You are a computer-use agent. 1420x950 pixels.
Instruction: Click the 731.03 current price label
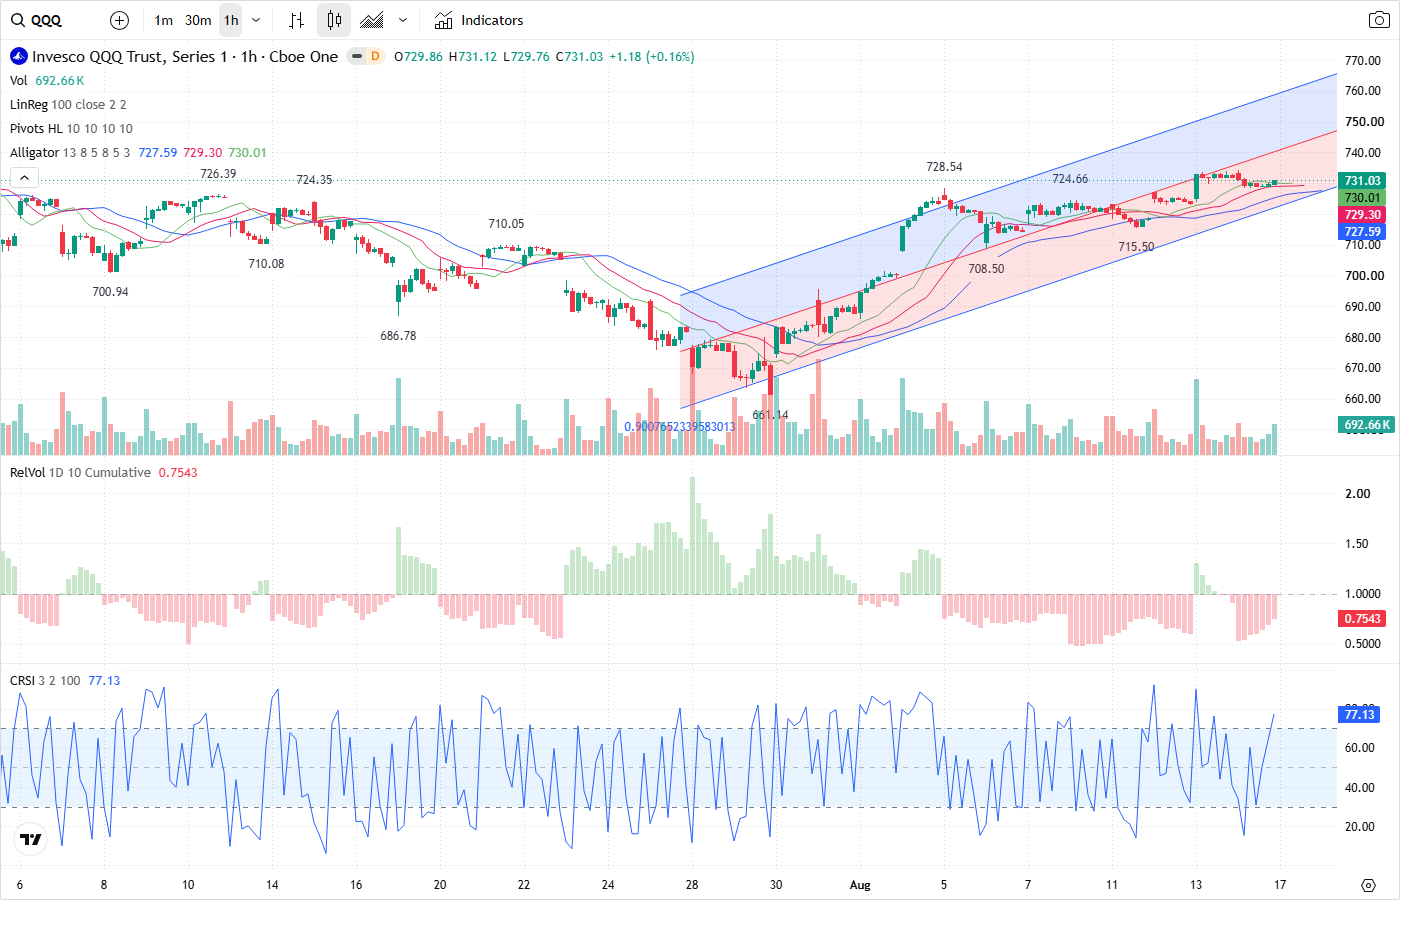1362,181
